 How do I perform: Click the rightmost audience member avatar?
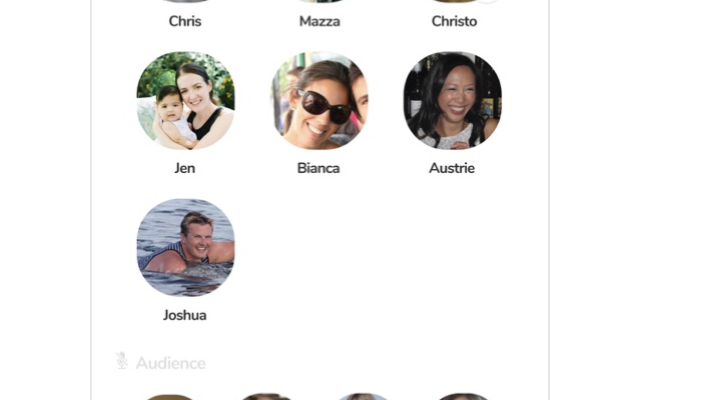click(x=463, y=397)
